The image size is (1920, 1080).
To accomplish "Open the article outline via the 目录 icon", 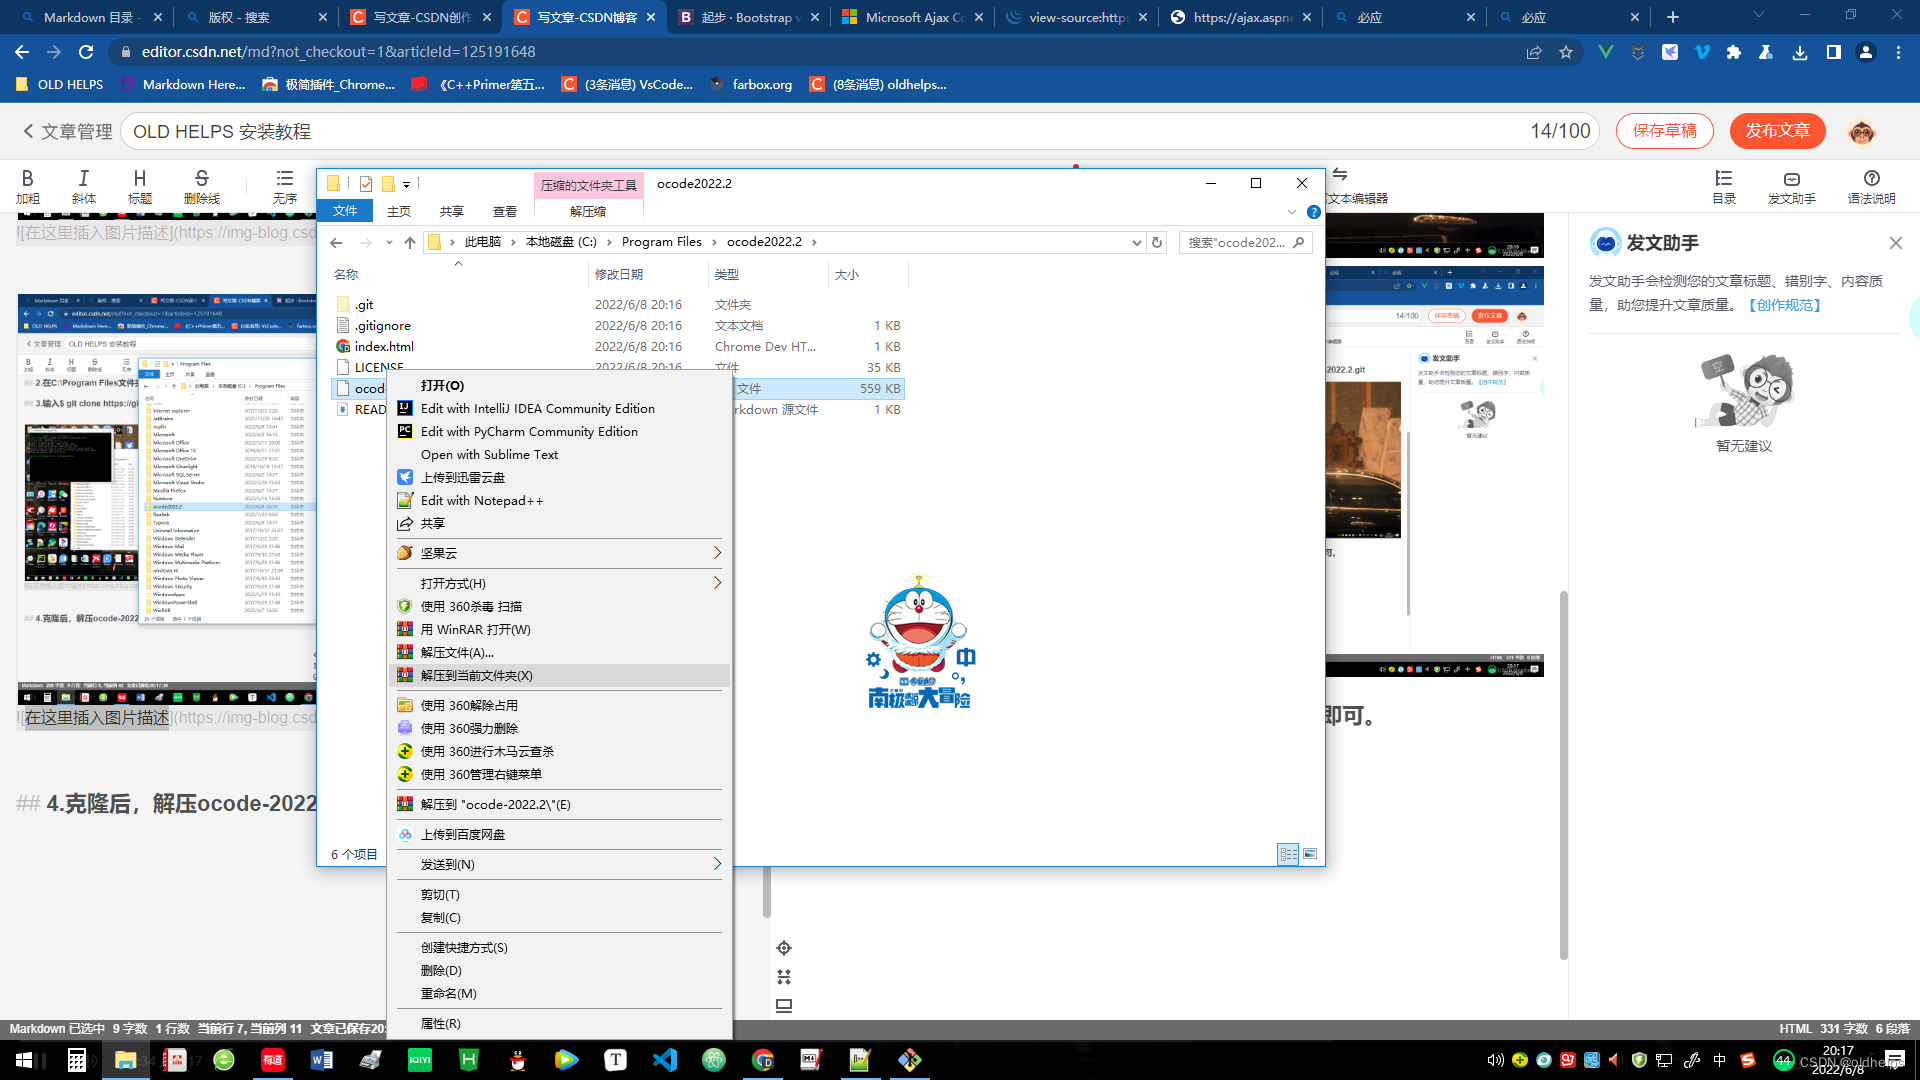I will click(1723, 184).
